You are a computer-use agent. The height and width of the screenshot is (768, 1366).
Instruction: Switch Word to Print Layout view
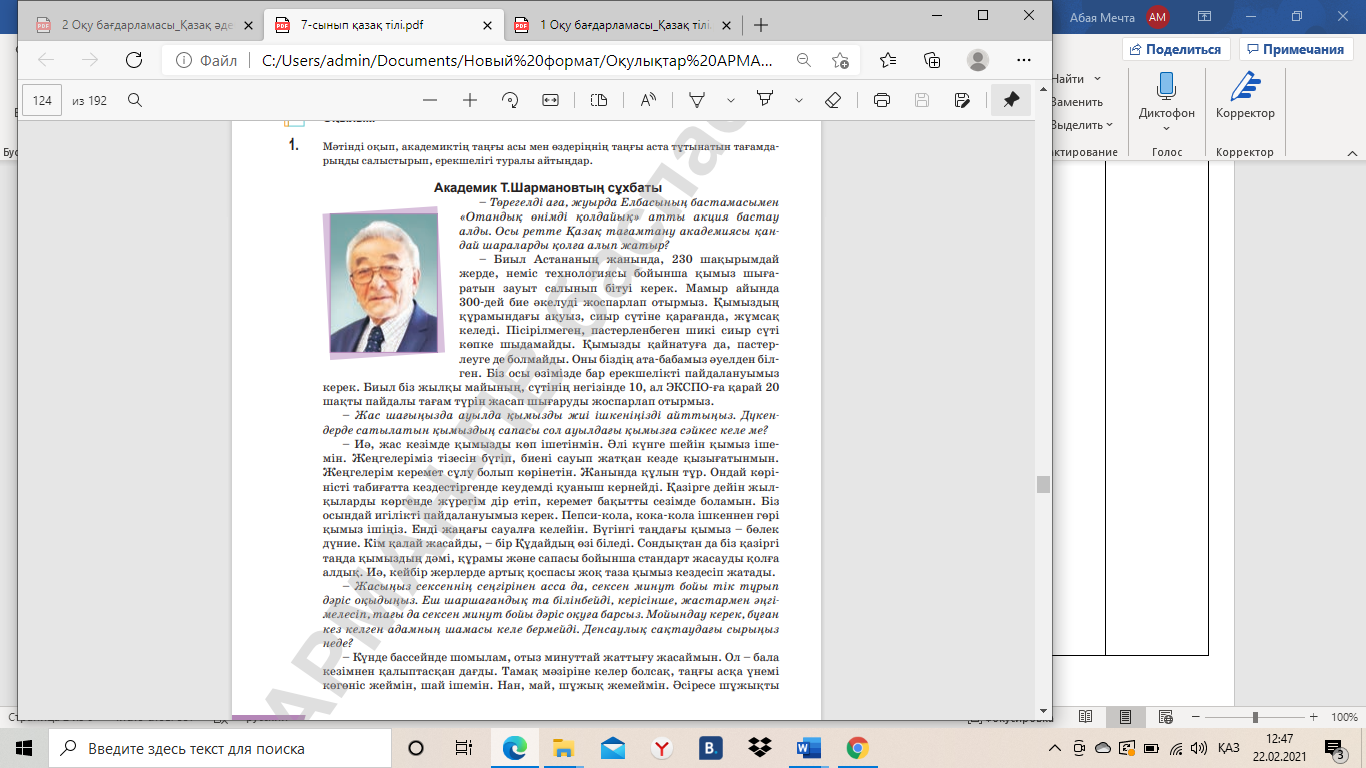click(x=1125, y=717)
